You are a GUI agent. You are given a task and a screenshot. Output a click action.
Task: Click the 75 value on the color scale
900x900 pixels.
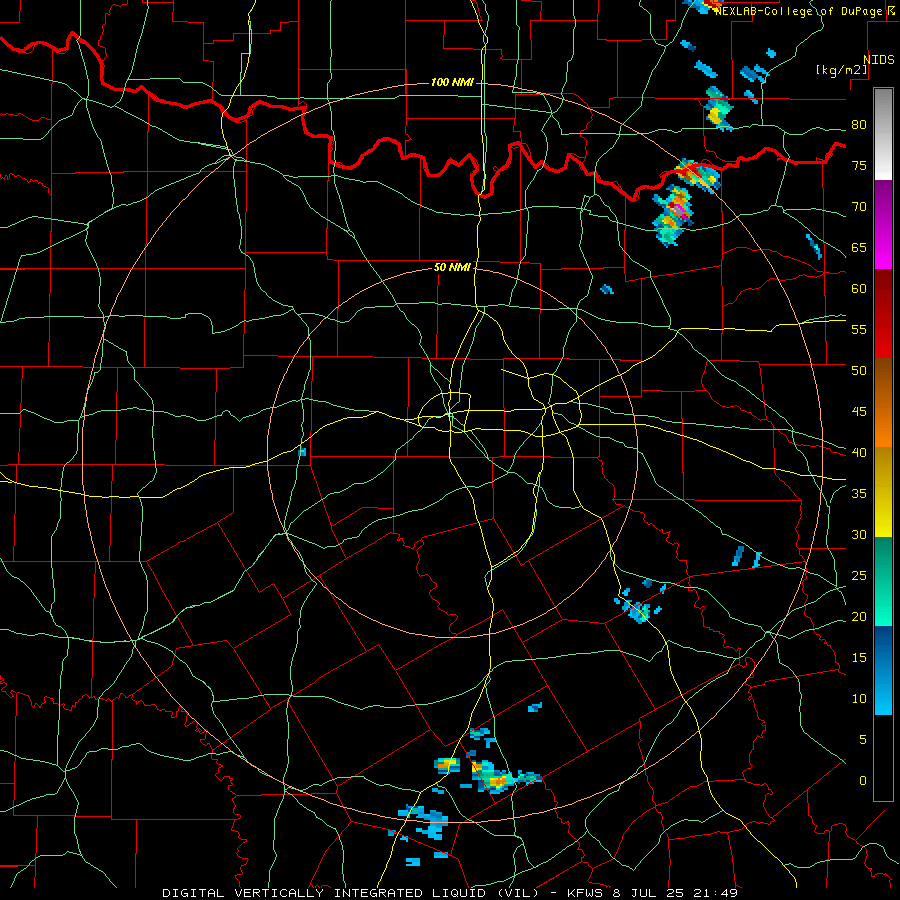tap(859, 165)
